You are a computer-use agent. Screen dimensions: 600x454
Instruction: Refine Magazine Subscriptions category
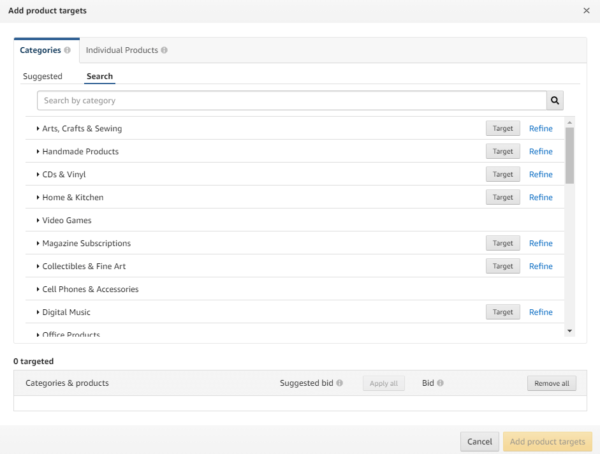click(541, 243)
